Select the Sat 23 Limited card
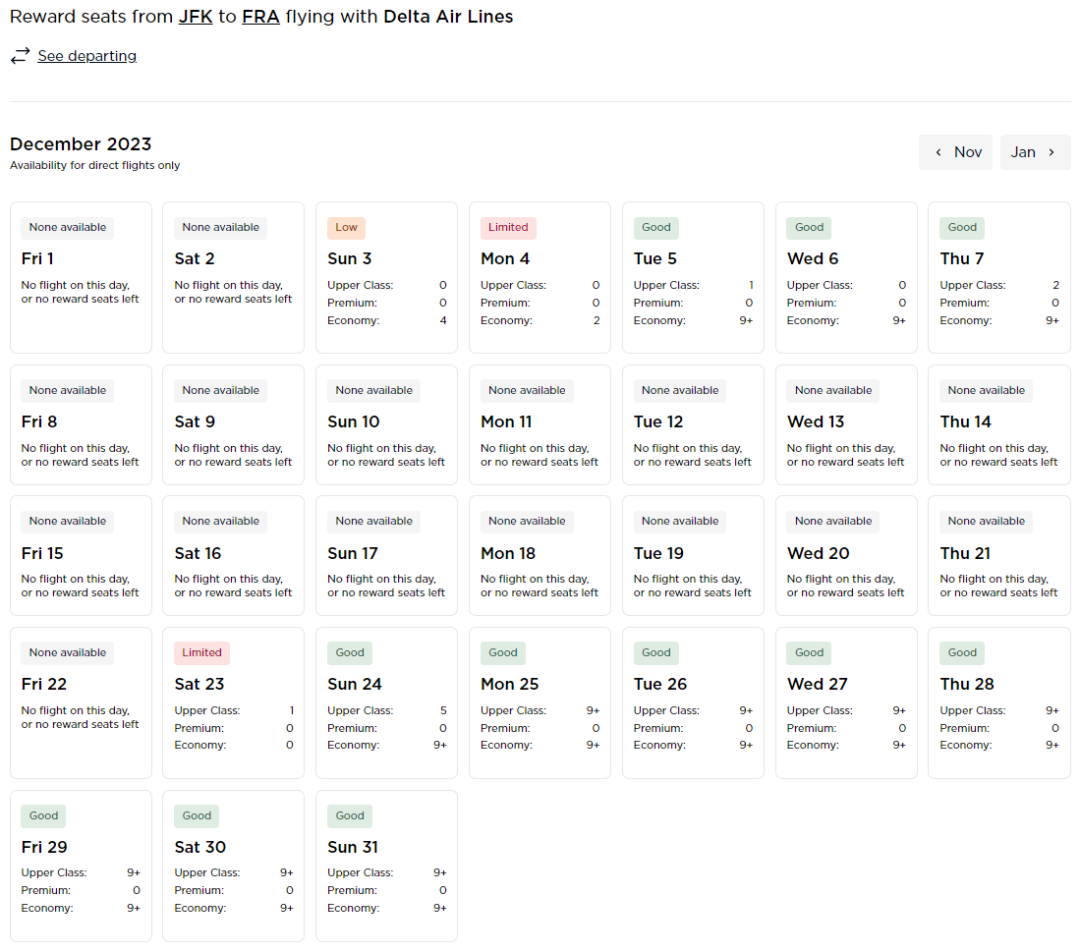 coord(233,702)
